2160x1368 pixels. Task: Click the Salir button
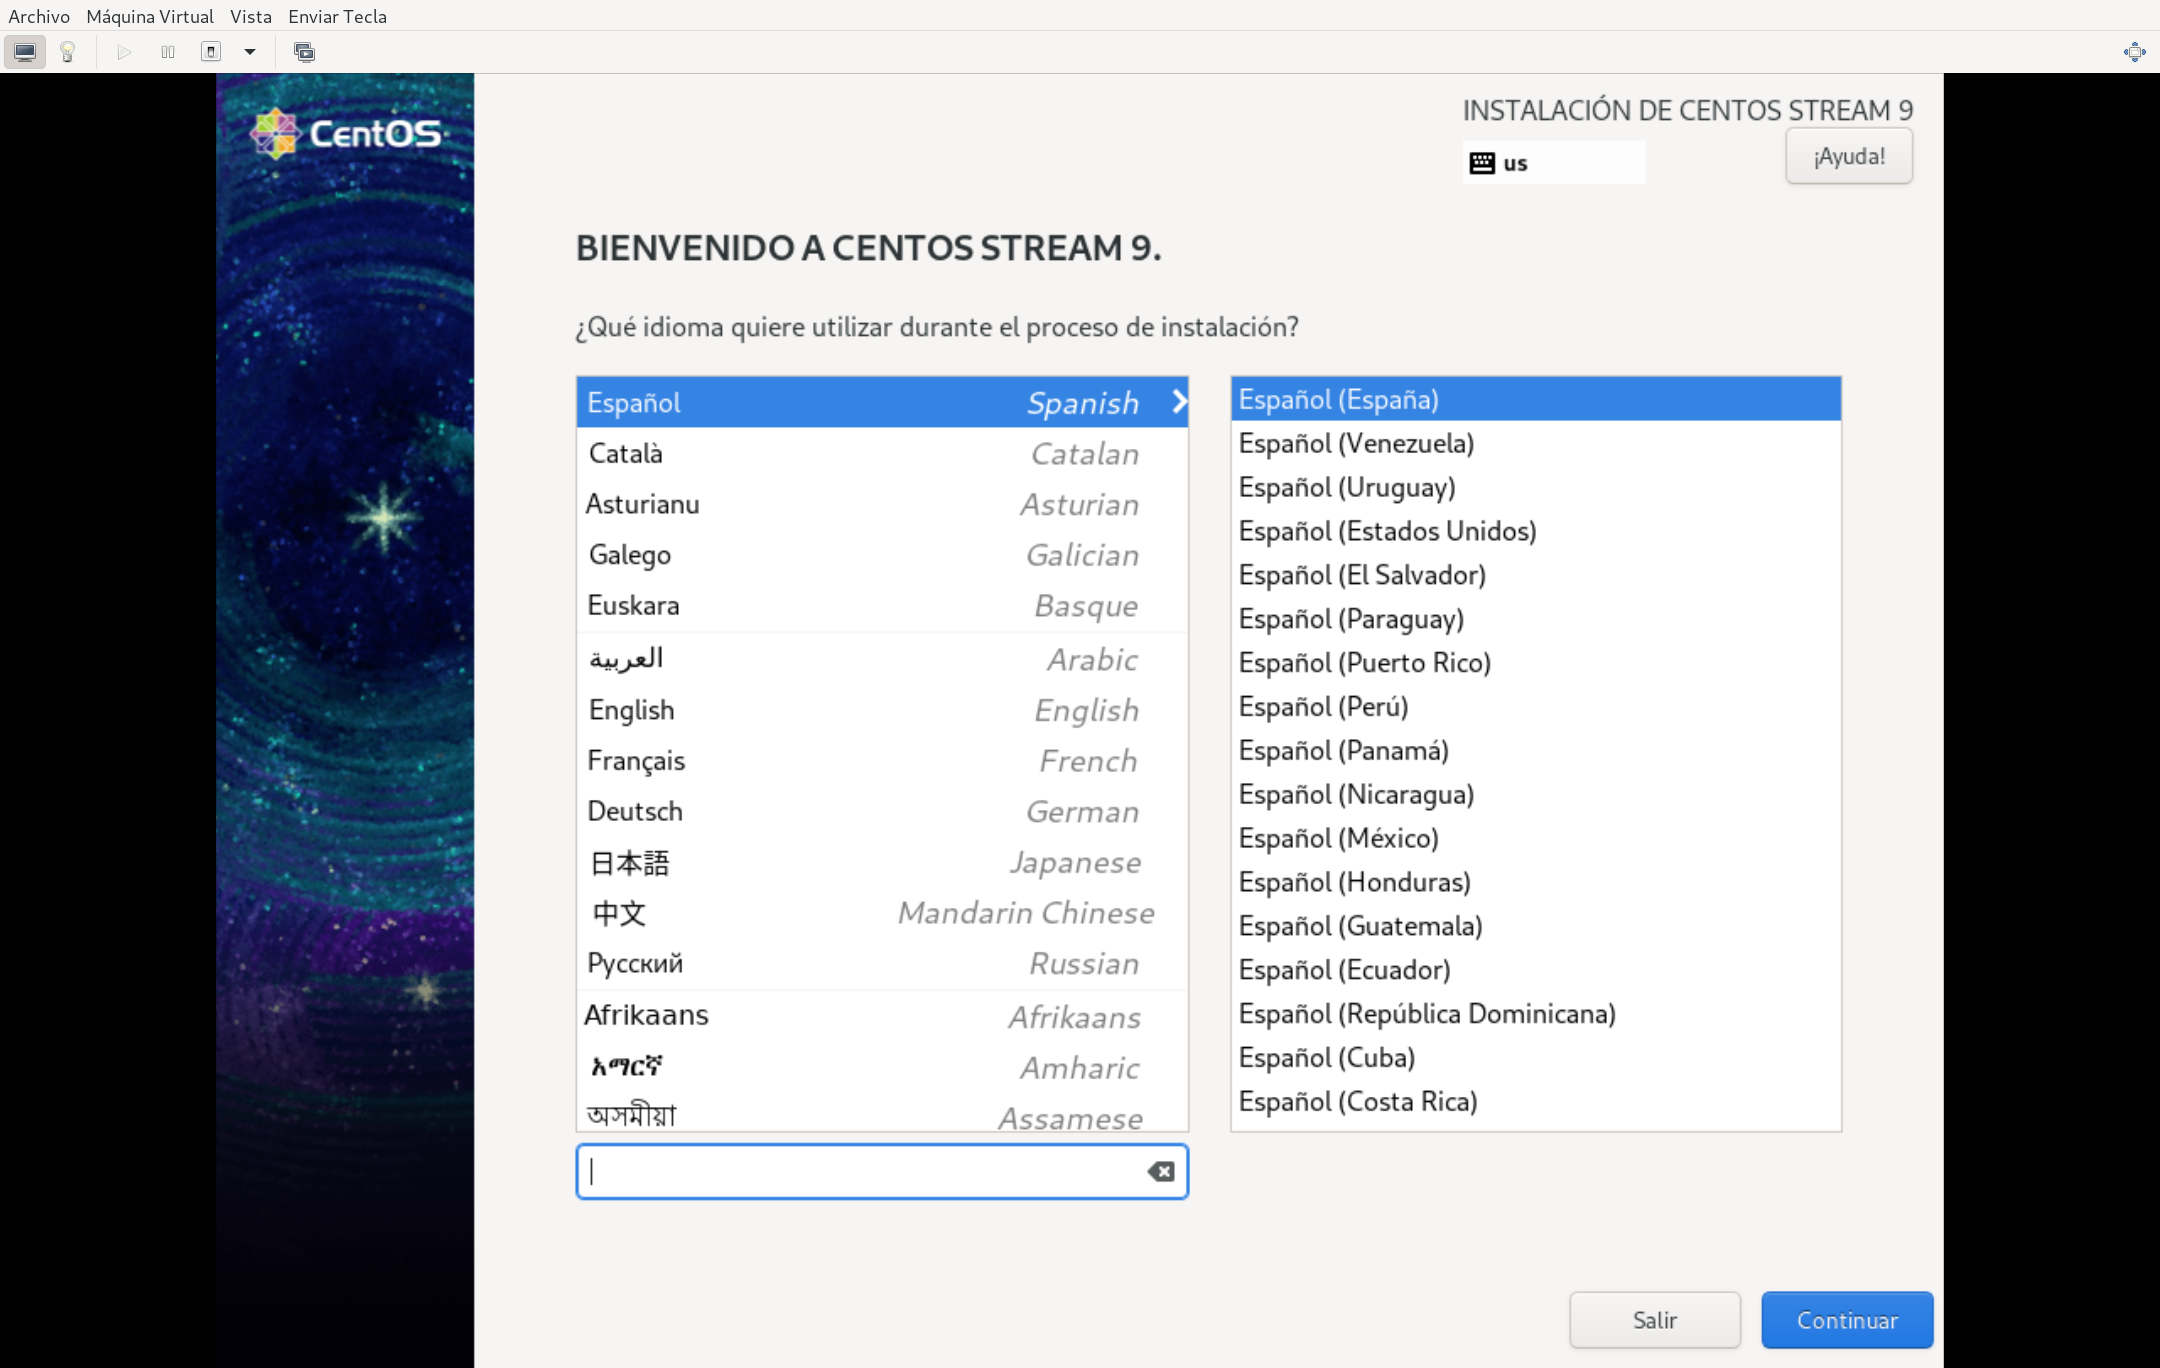(1654, 1320)
